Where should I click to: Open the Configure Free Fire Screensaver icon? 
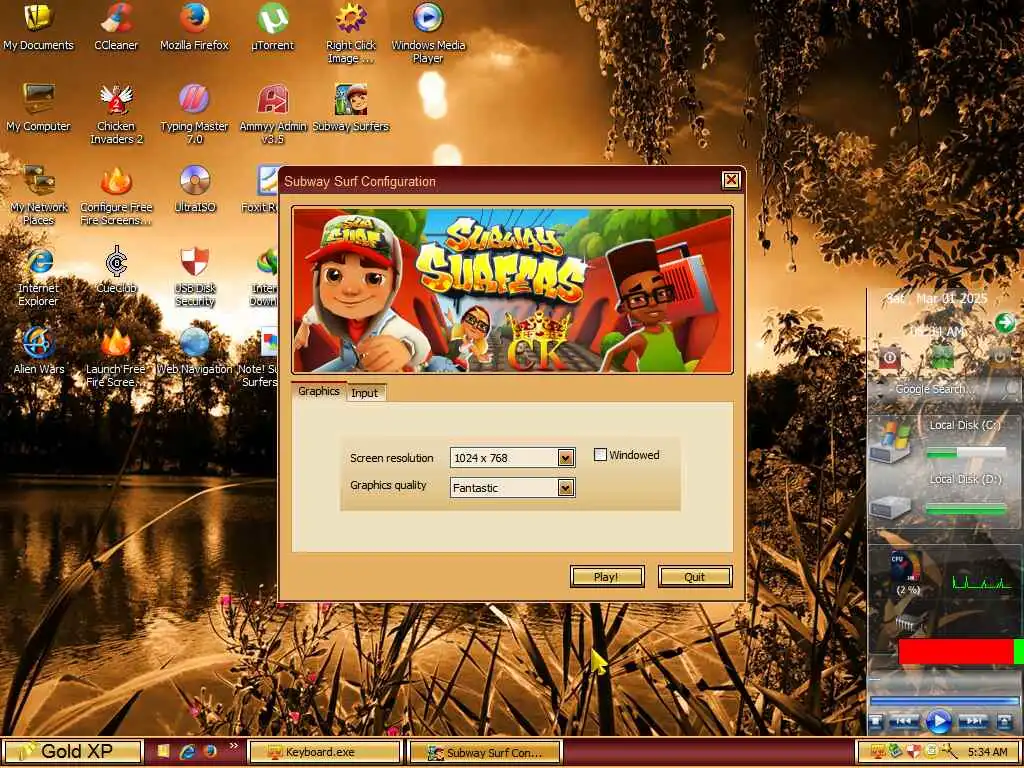coord(116,195)
